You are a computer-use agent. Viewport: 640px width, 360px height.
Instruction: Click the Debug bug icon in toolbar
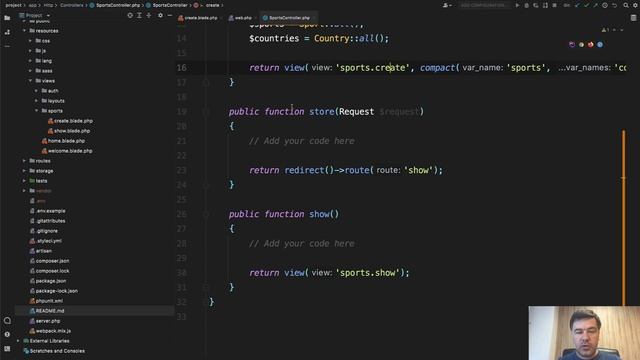coord(527,5)
